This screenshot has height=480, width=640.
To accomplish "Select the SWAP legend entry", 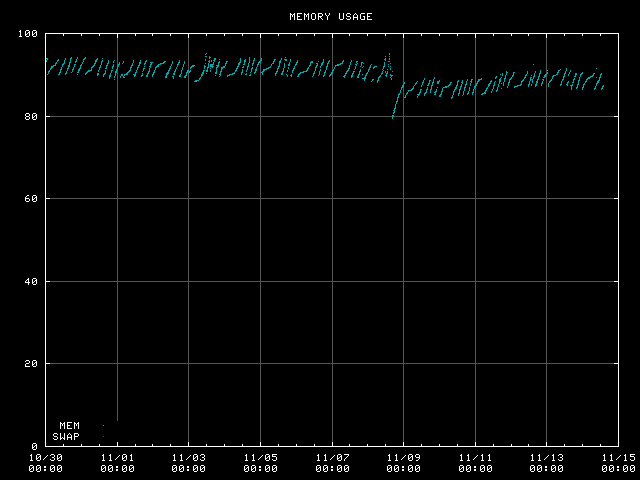I will [66, 436].
